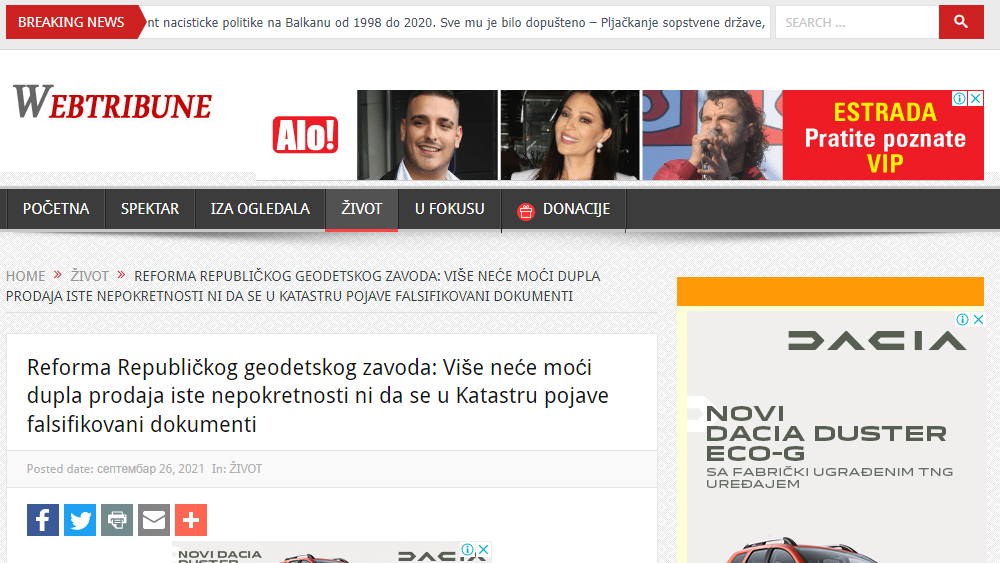Go to ŽIVOT breadcrumb link
This screenshot has height=563, width=1000.
(89, 276)
